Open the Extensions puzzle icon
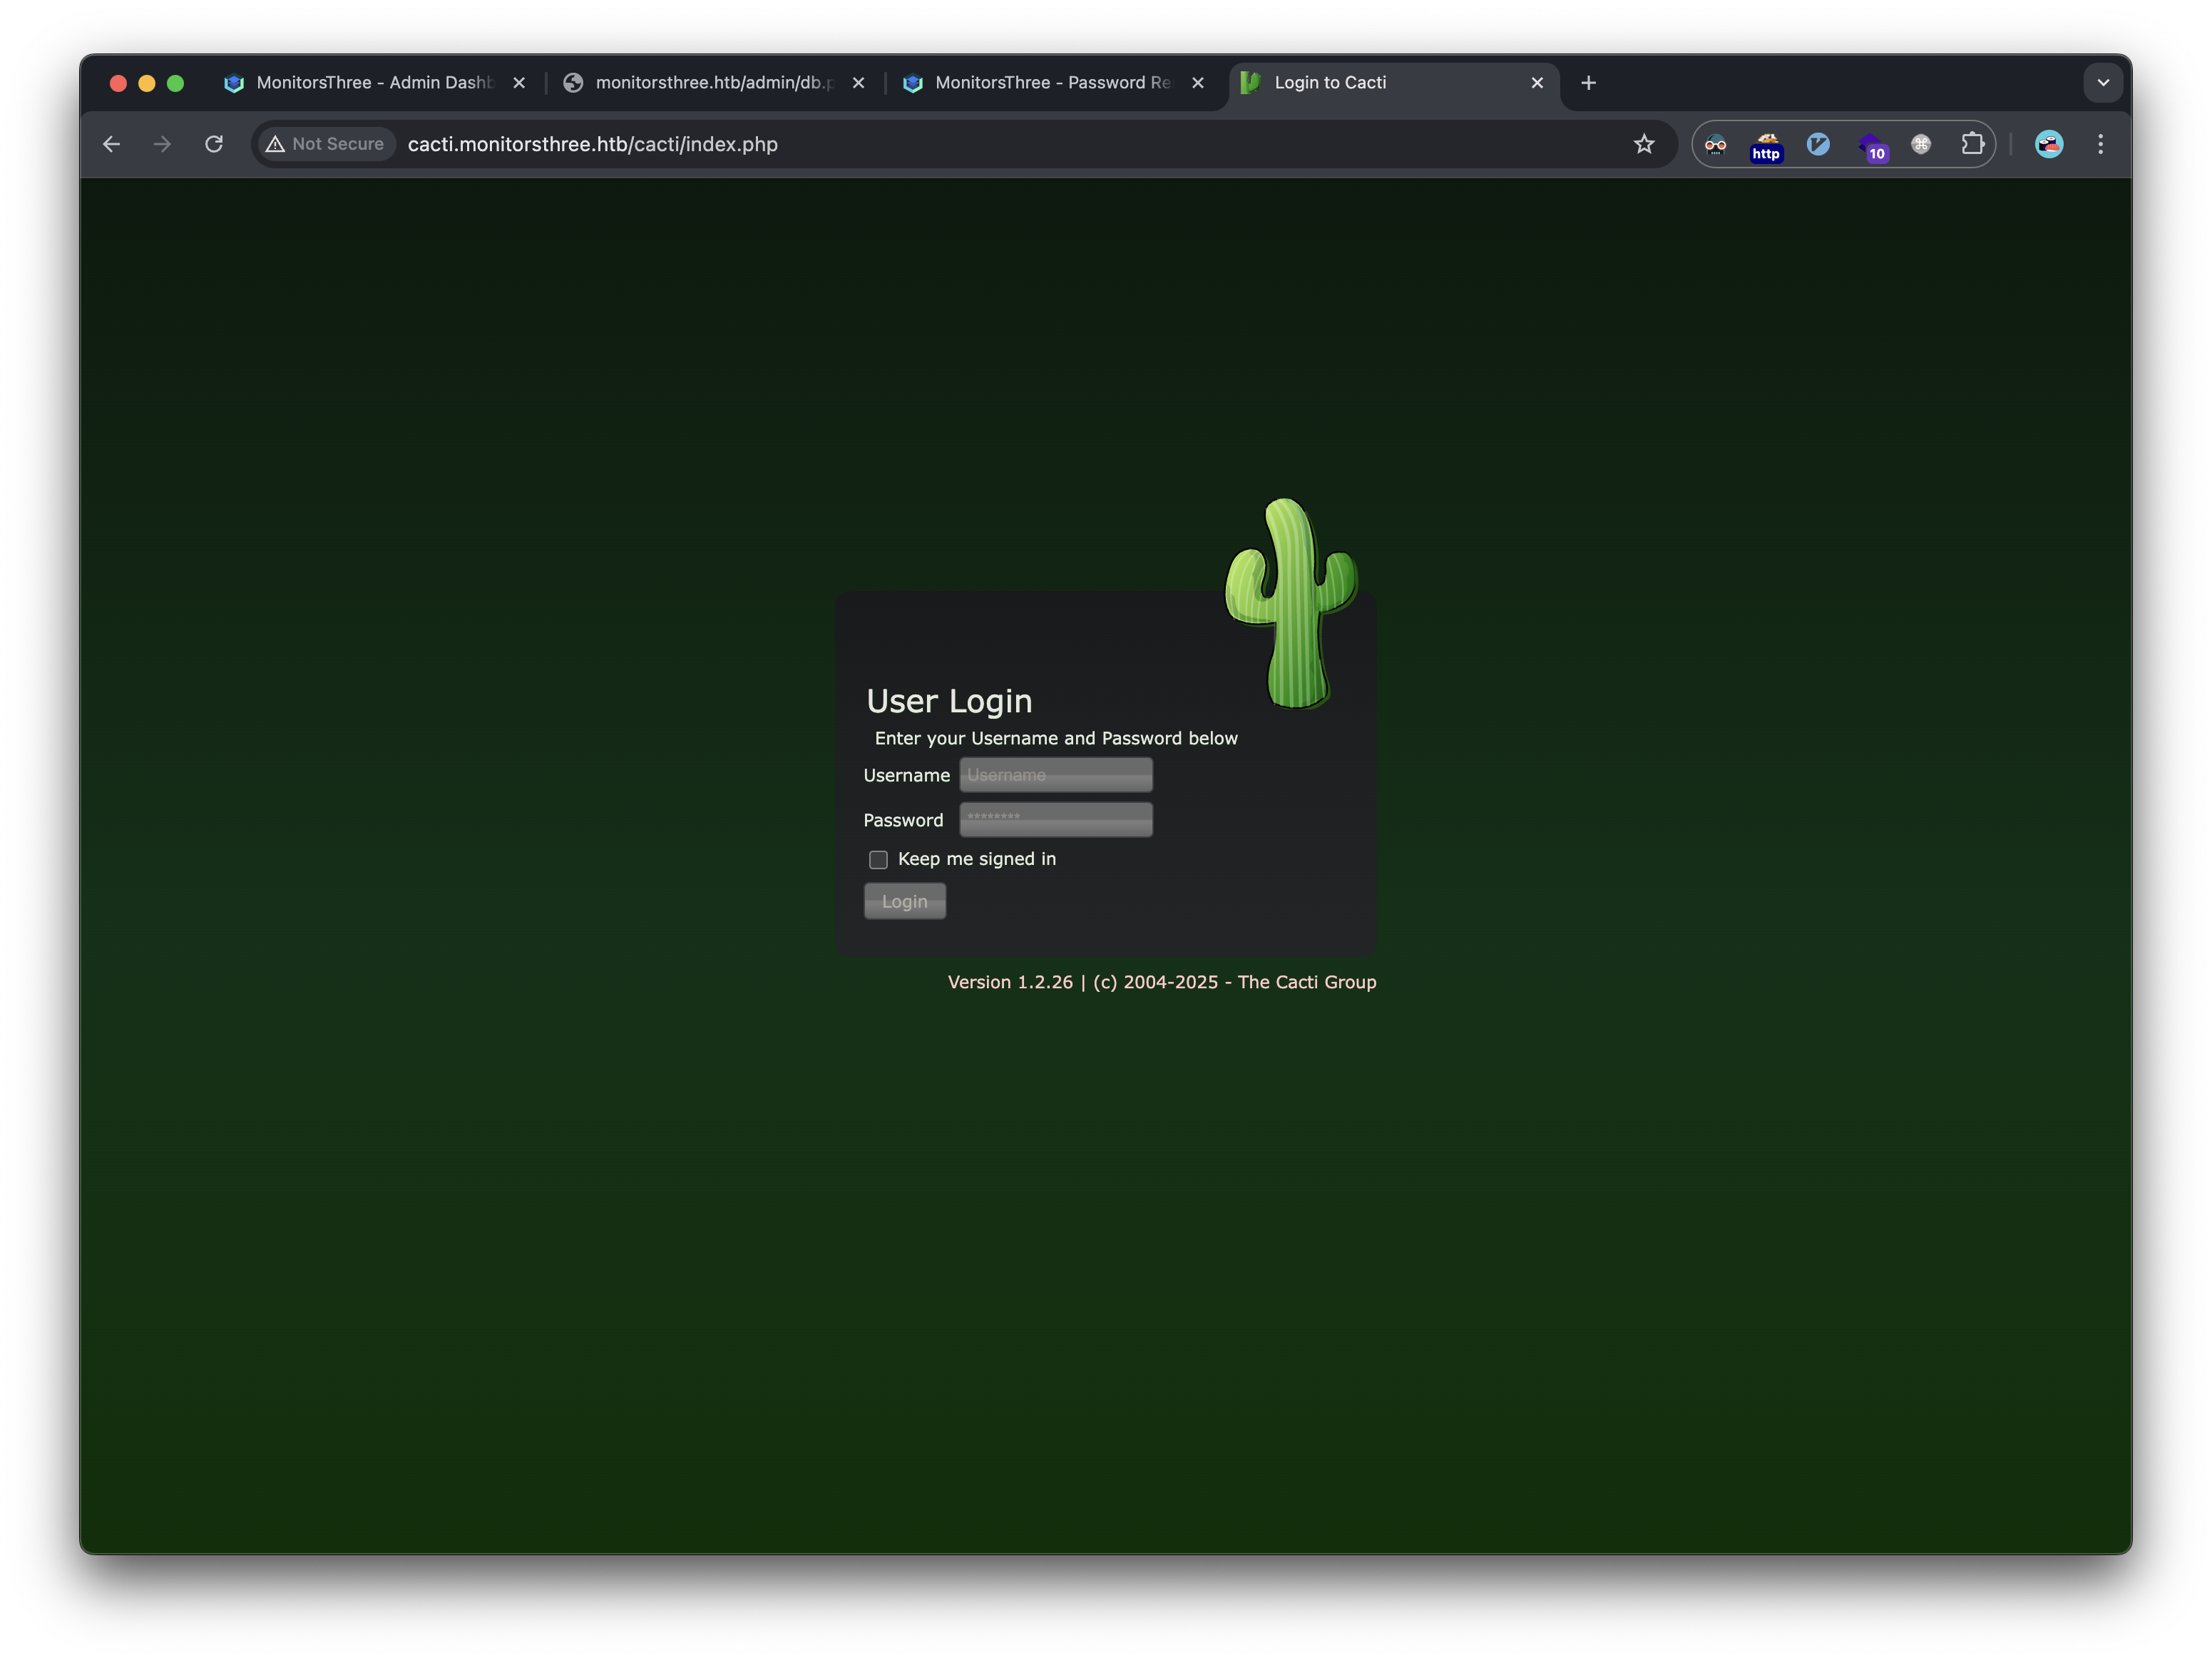Viewport: 2212px width, 1660px height. tap(1972, 144)
